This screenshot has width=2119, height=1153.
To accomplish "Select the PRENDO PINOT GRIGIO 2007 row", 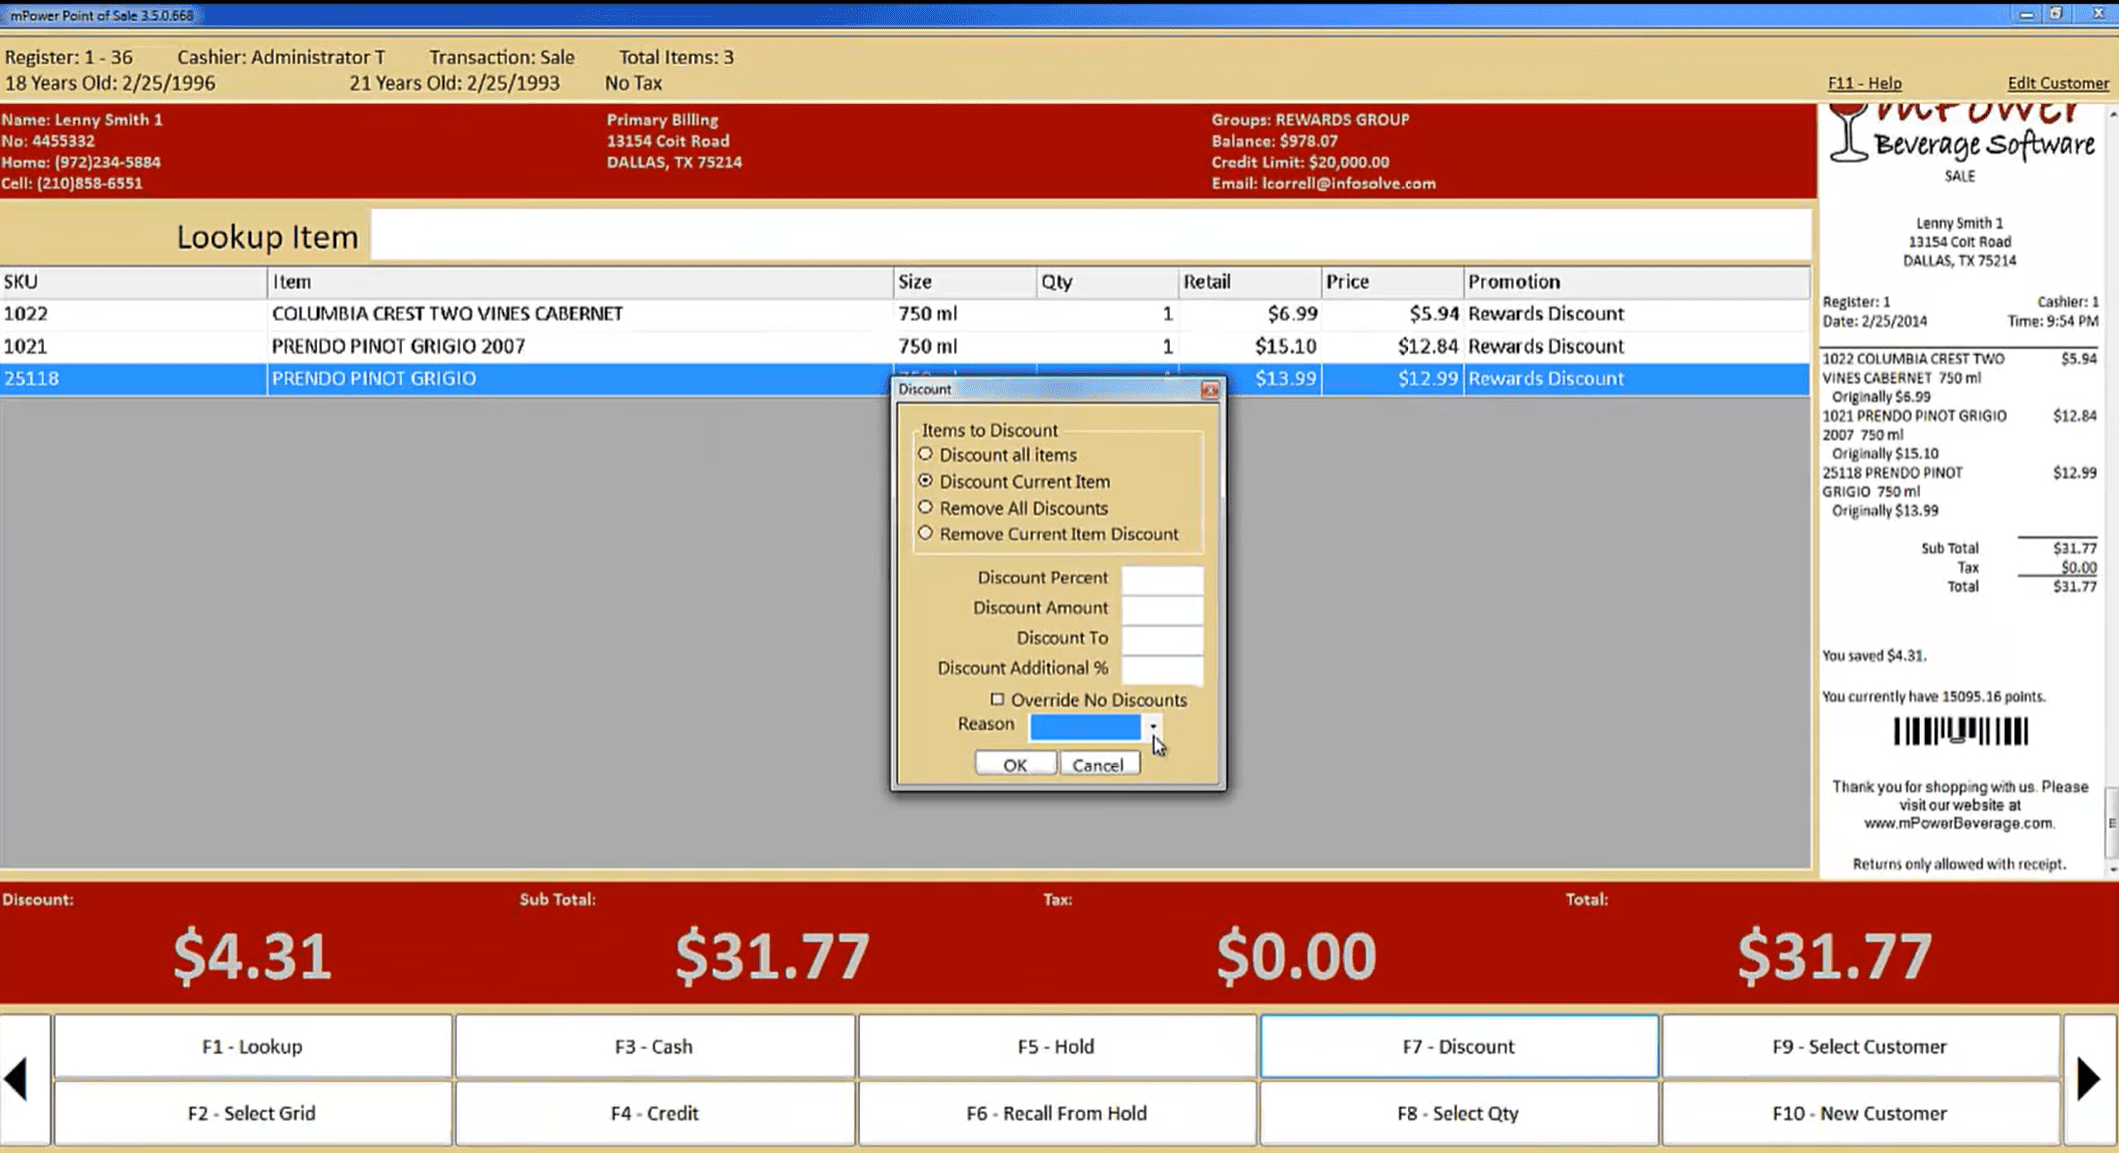I will point(905,346).
